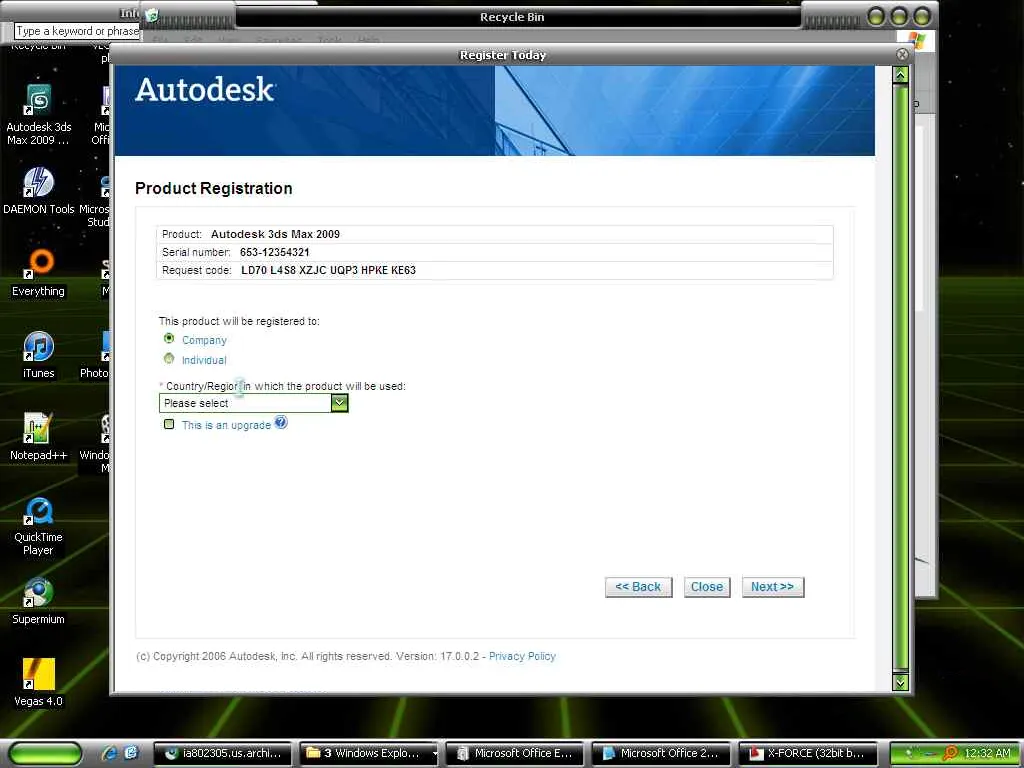Click the scrollbar up arrow in Register Today

coord(901,75)
